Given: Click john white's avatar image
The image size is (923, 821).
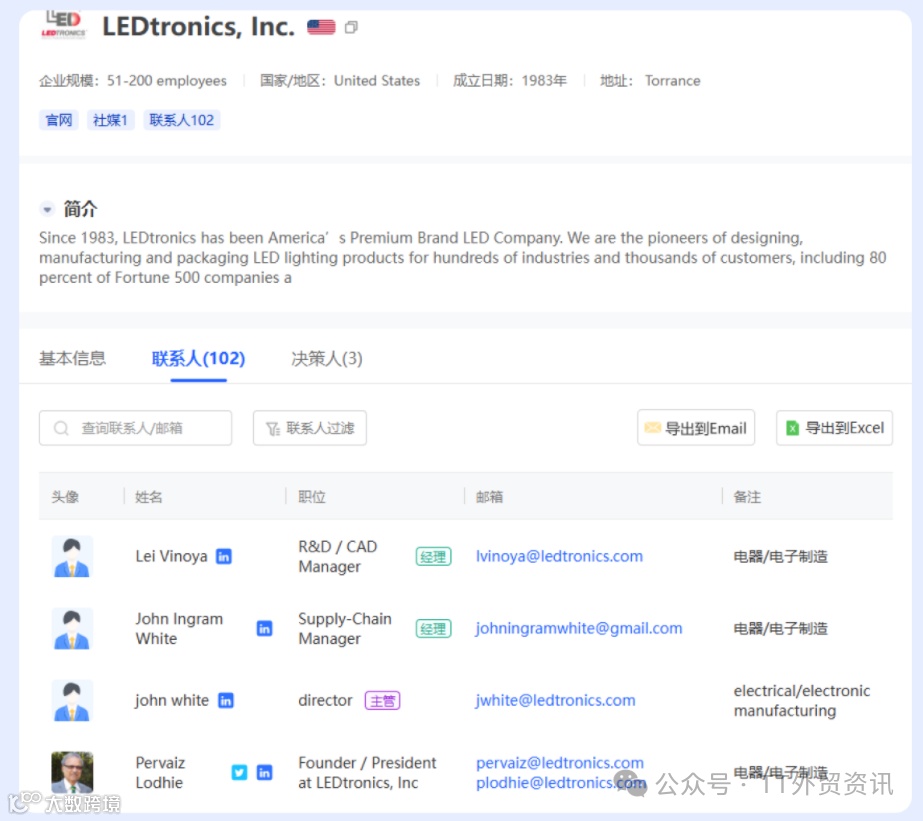Looking at the screenshot, I should tap(72, 700).
